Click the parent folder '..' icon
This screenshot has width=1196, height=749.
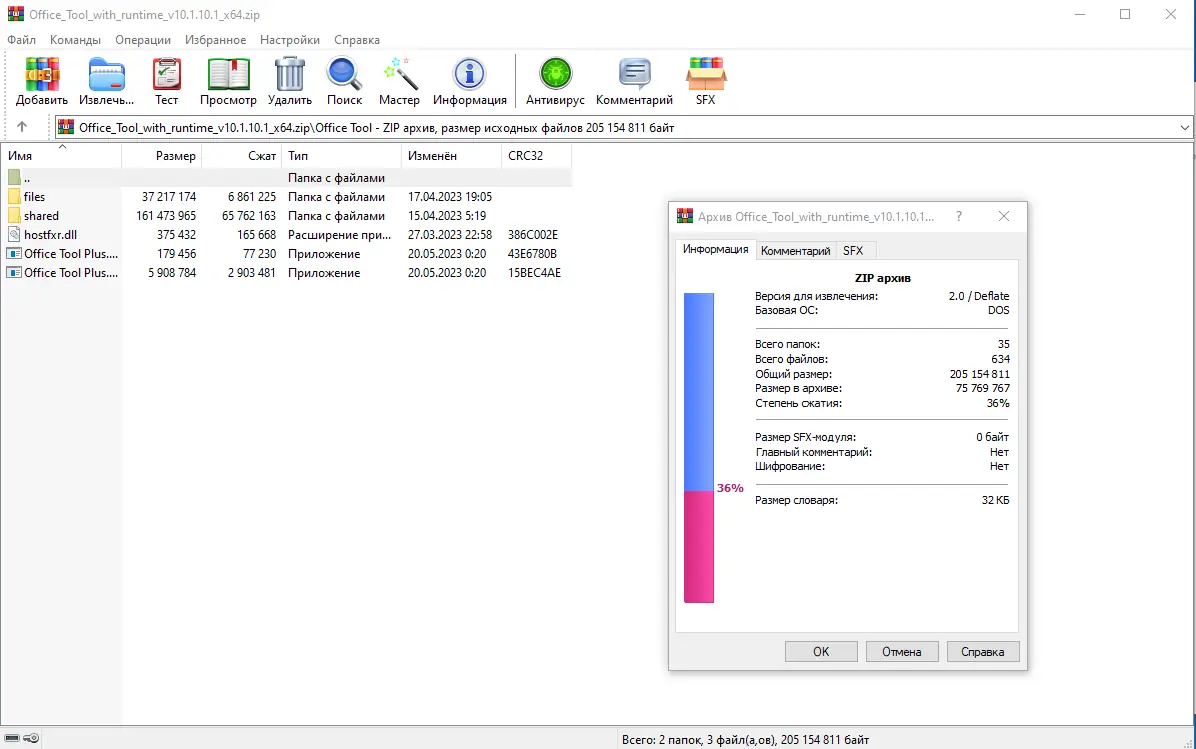pos(14,178)
